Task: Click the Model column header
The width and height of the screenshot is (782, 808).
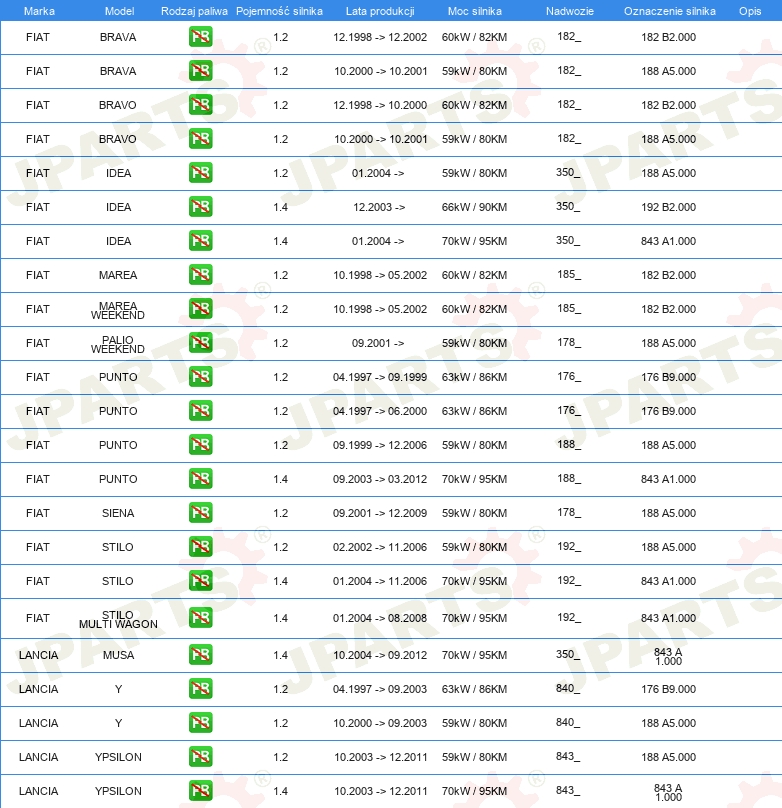Action: [120, 11]
